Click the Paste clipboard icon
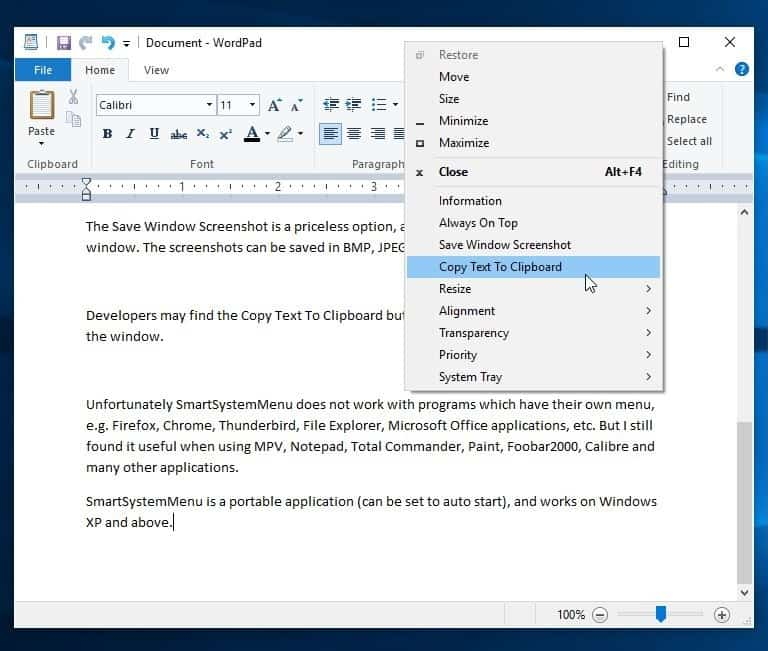The height and width of the screenshot is (651, 768). 41,105
